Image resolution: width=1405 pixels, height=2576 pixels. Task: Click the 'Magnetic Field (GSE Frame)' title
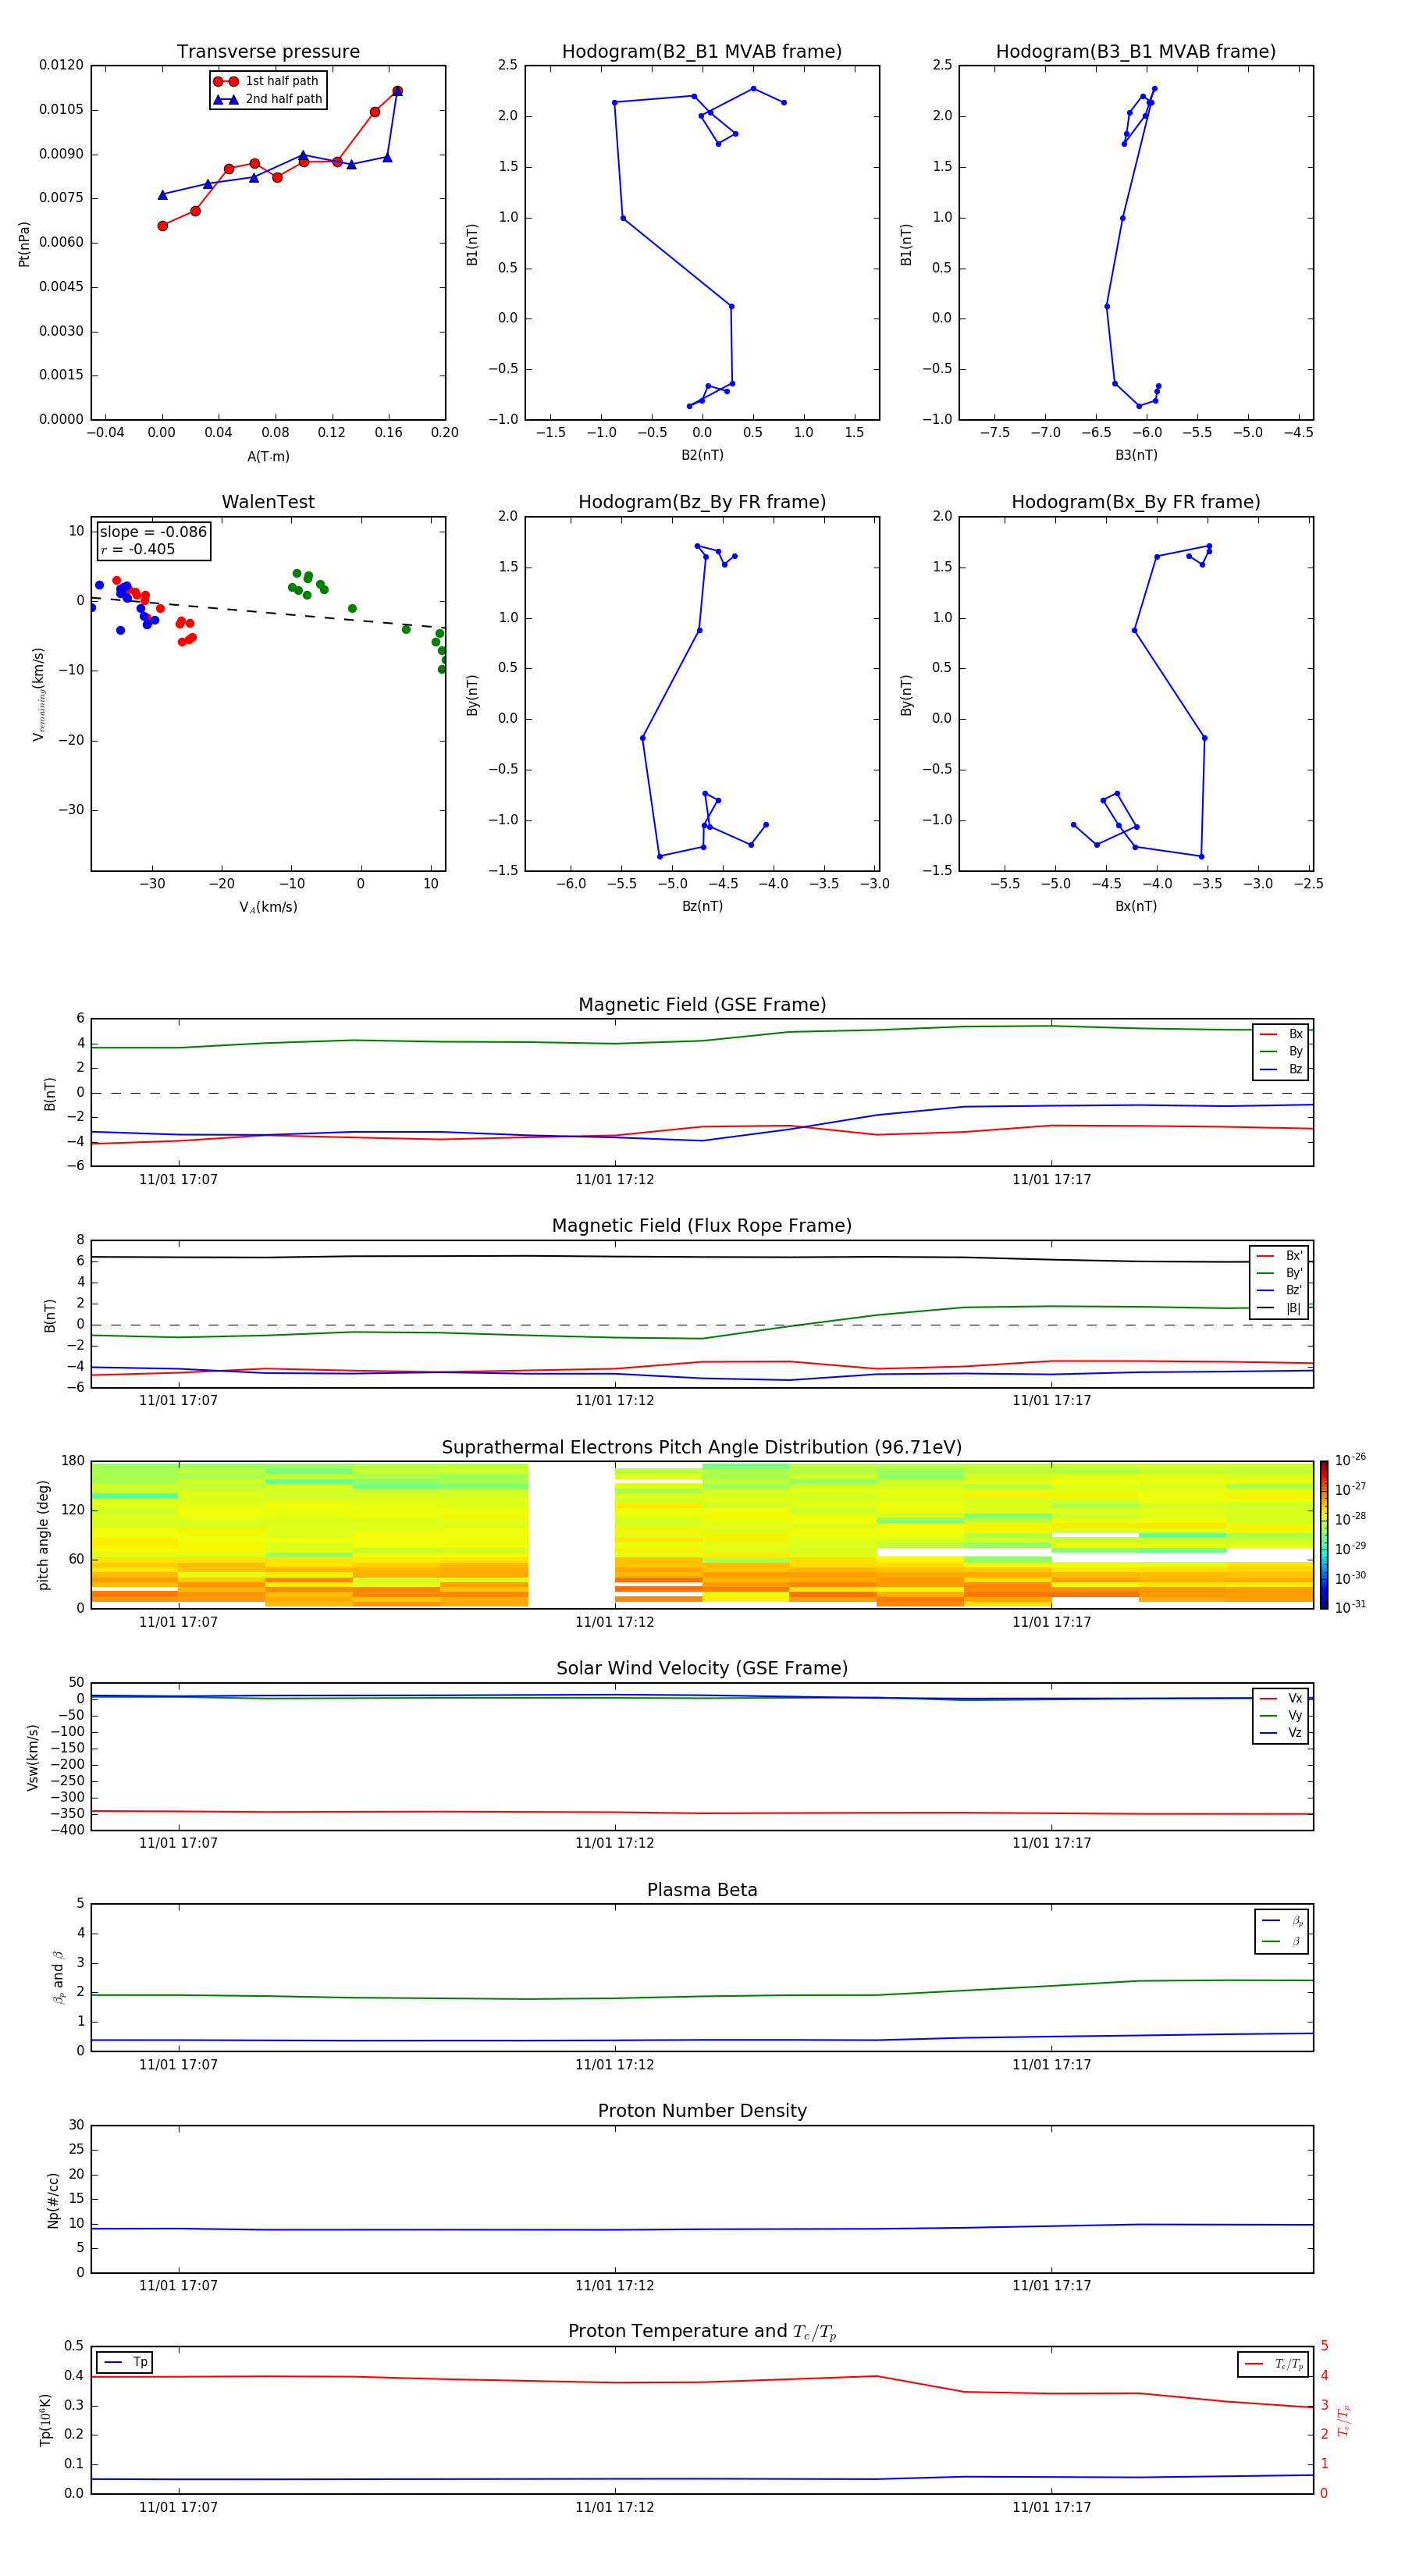coord(702,1005)
